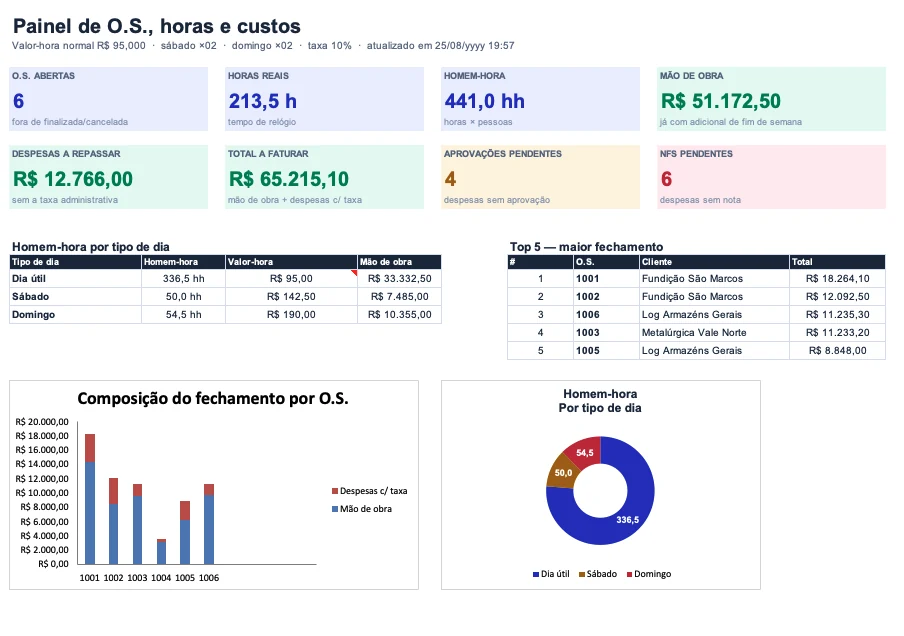
Task: Click the "54,5 hh" cell
Action: [x=183, y=315]
